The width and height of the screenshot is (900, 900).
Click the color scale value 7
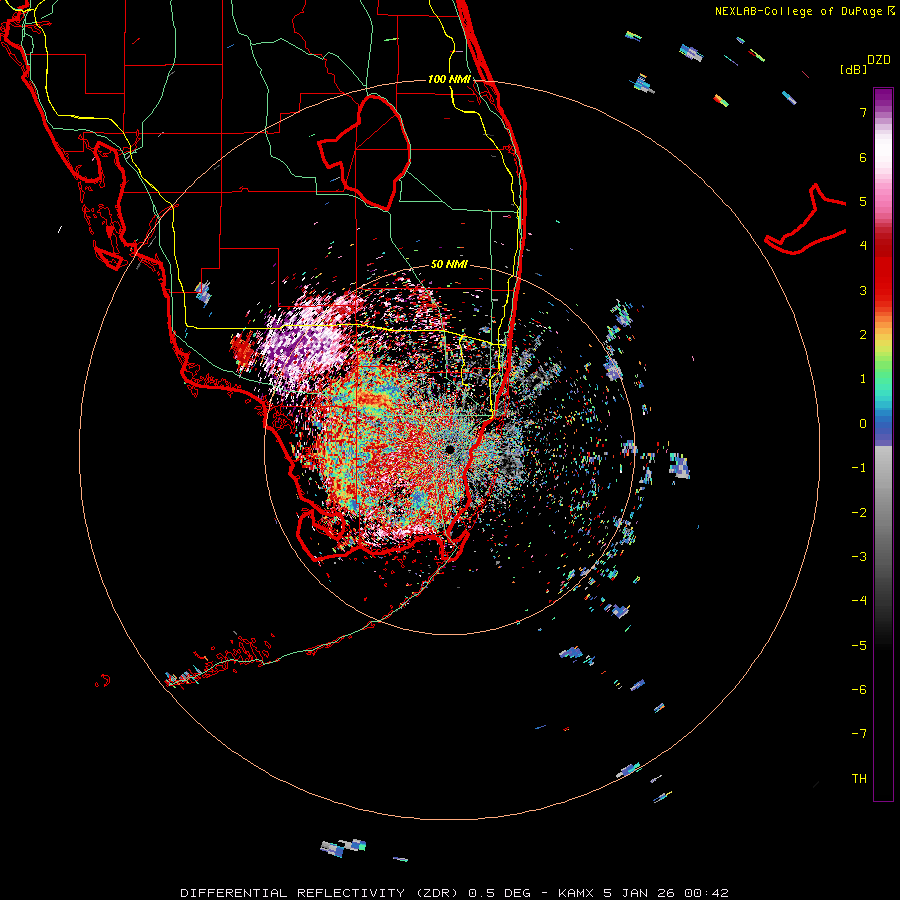pos(863,112)
